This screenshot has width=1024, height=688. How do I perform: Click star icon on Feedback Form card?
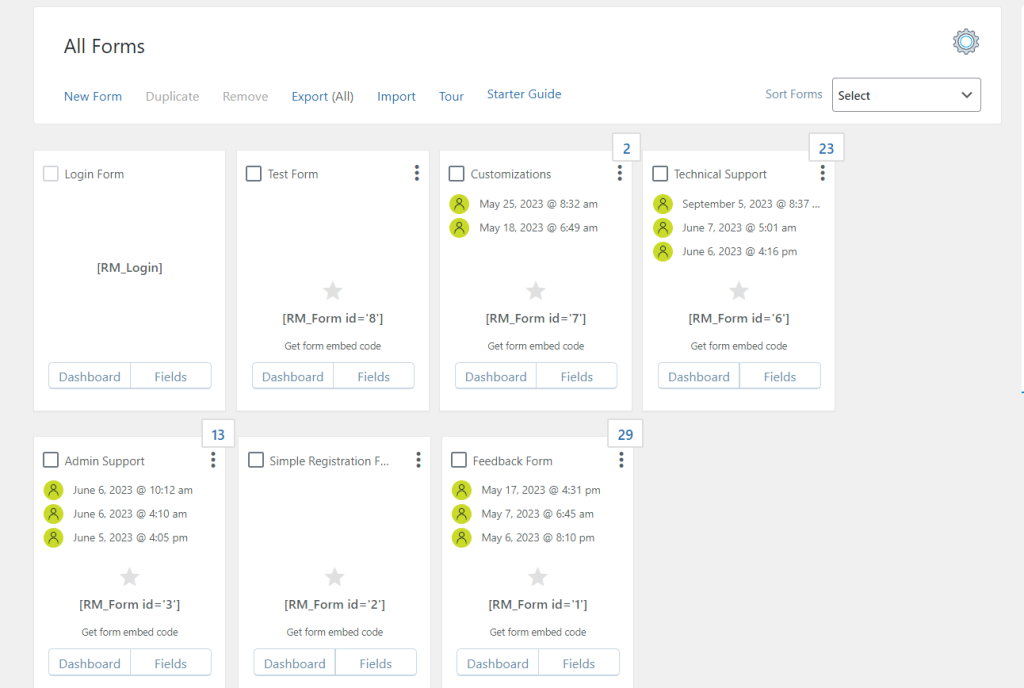click(x=538, y=577)
